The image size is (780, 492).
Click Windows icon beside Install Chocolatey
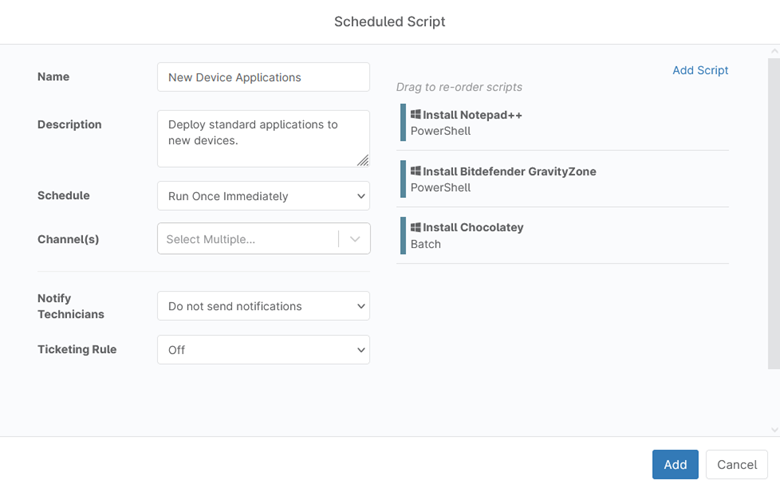[x=416, y=227]
